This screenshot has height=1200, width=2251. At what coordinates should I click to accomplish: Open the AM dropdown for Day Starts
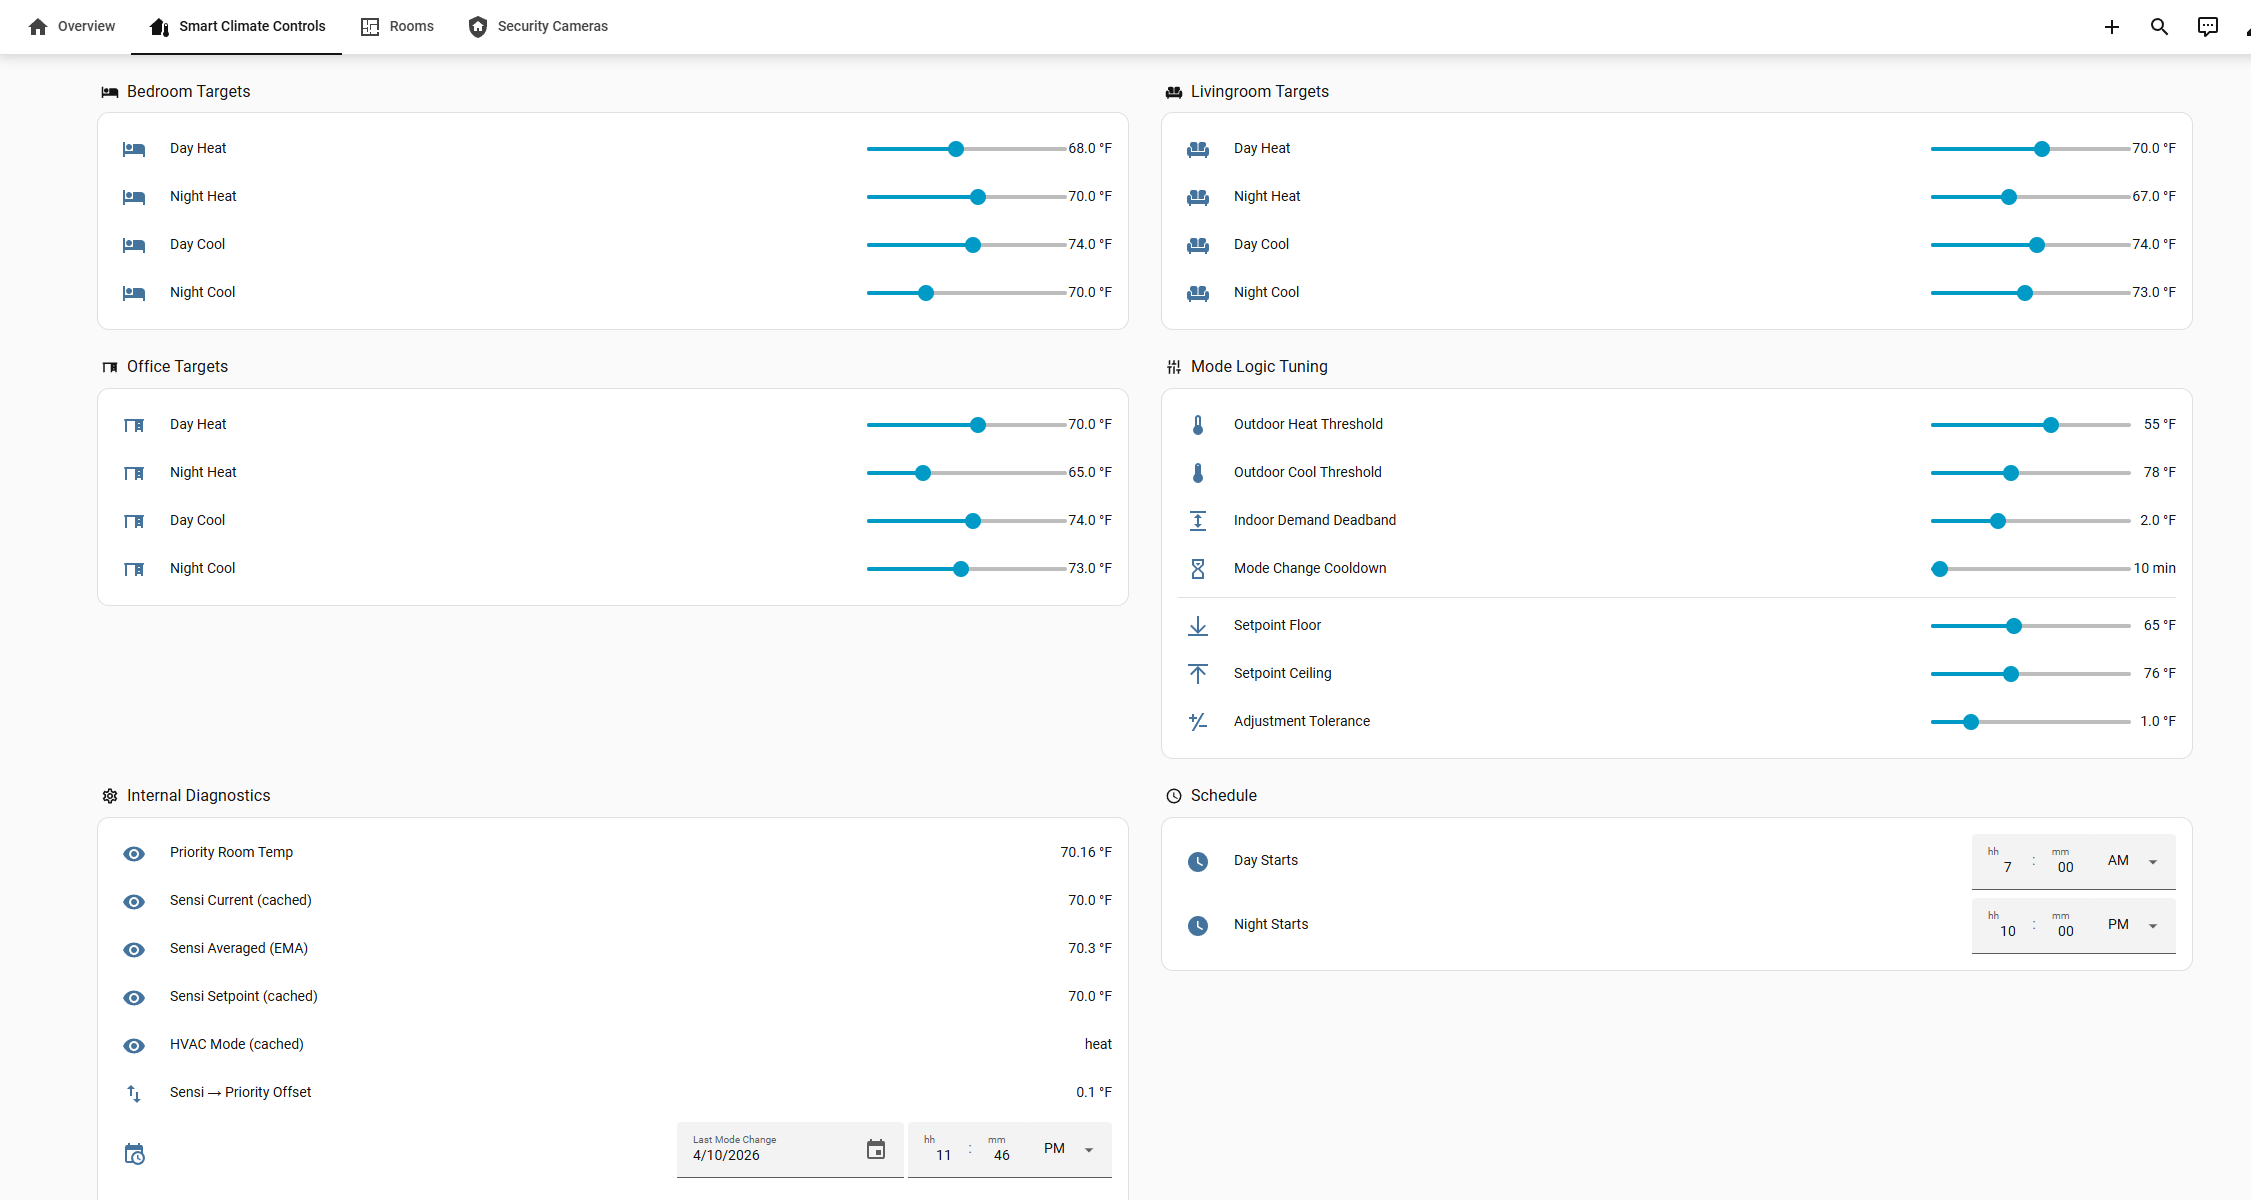tap(2152, 862)
